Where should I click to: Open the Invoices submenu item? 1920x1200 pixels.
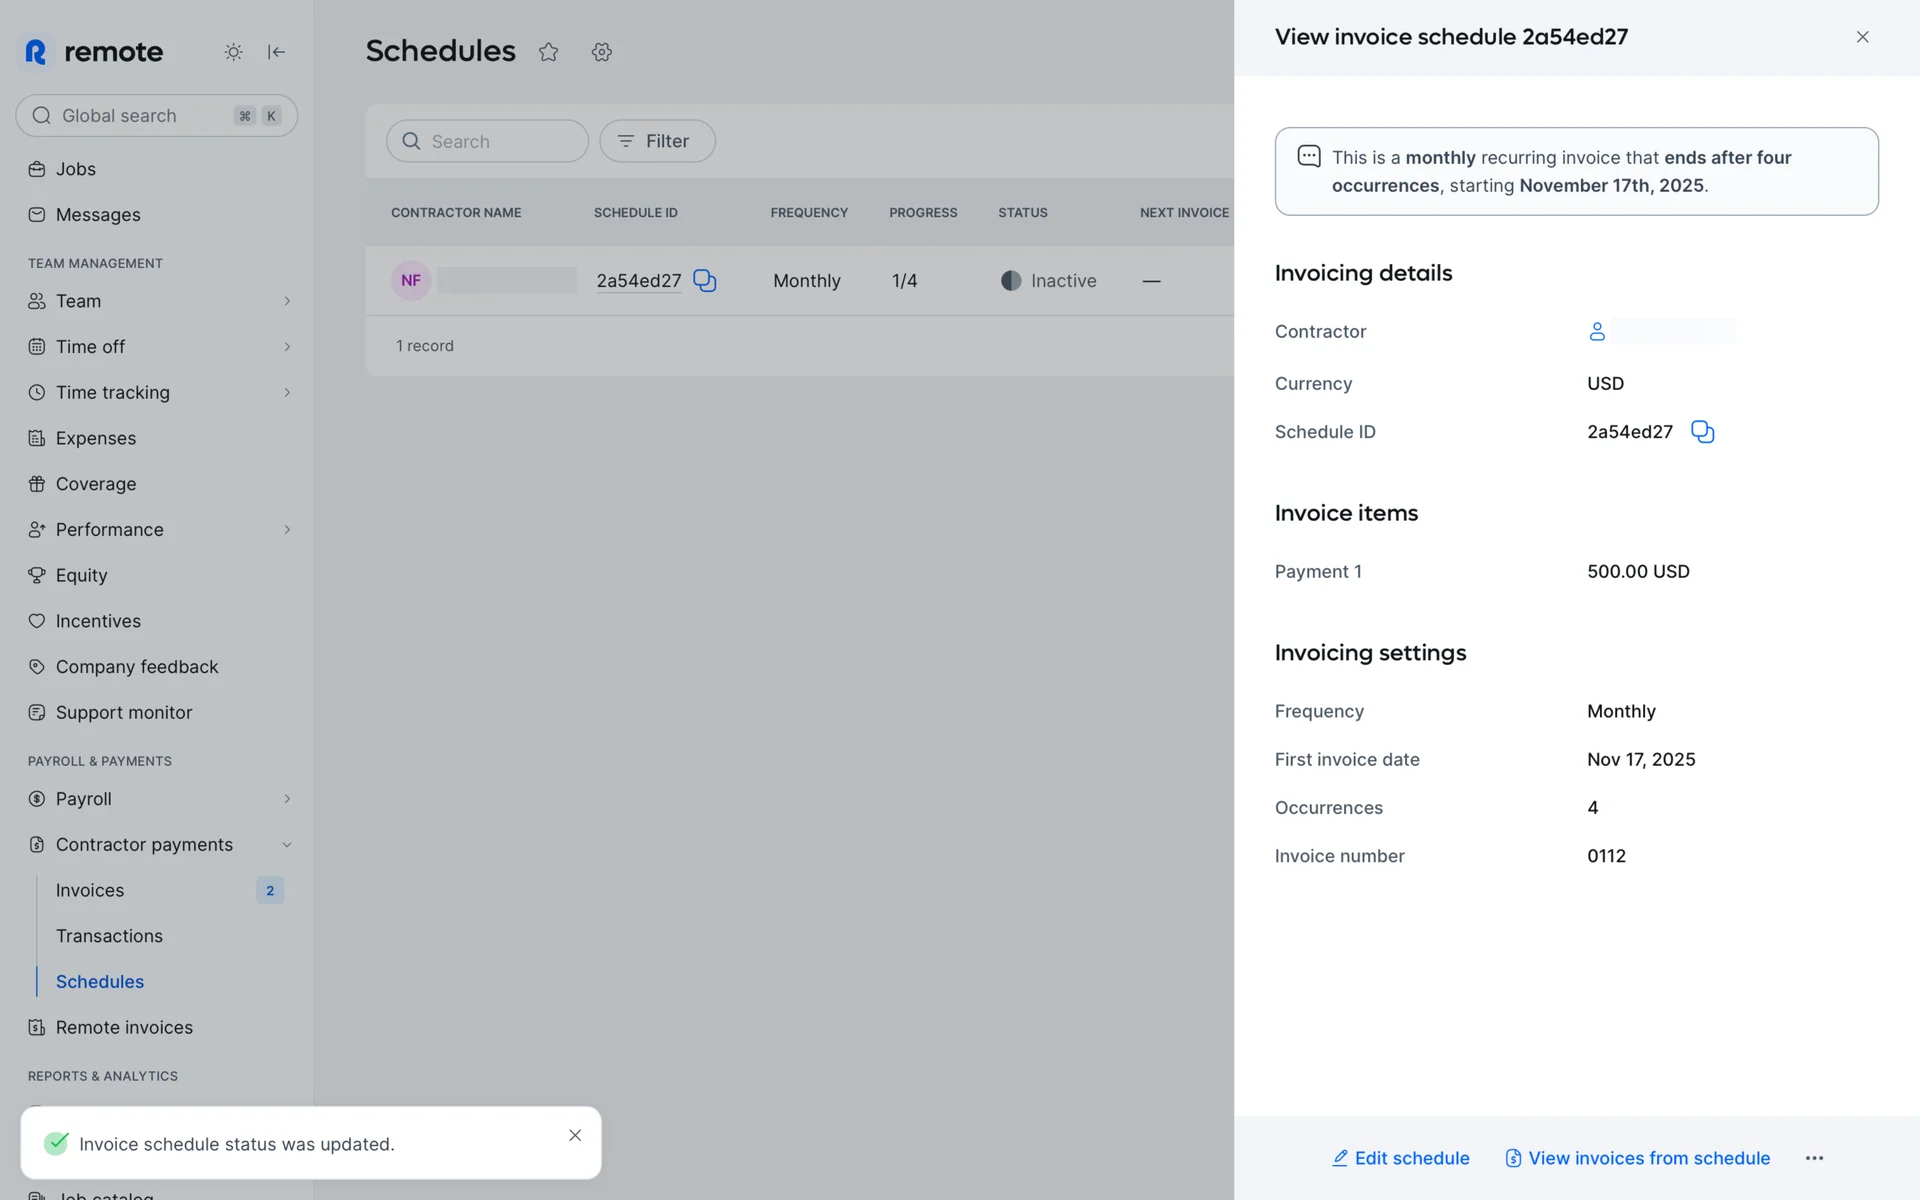[x=90, y=890]
